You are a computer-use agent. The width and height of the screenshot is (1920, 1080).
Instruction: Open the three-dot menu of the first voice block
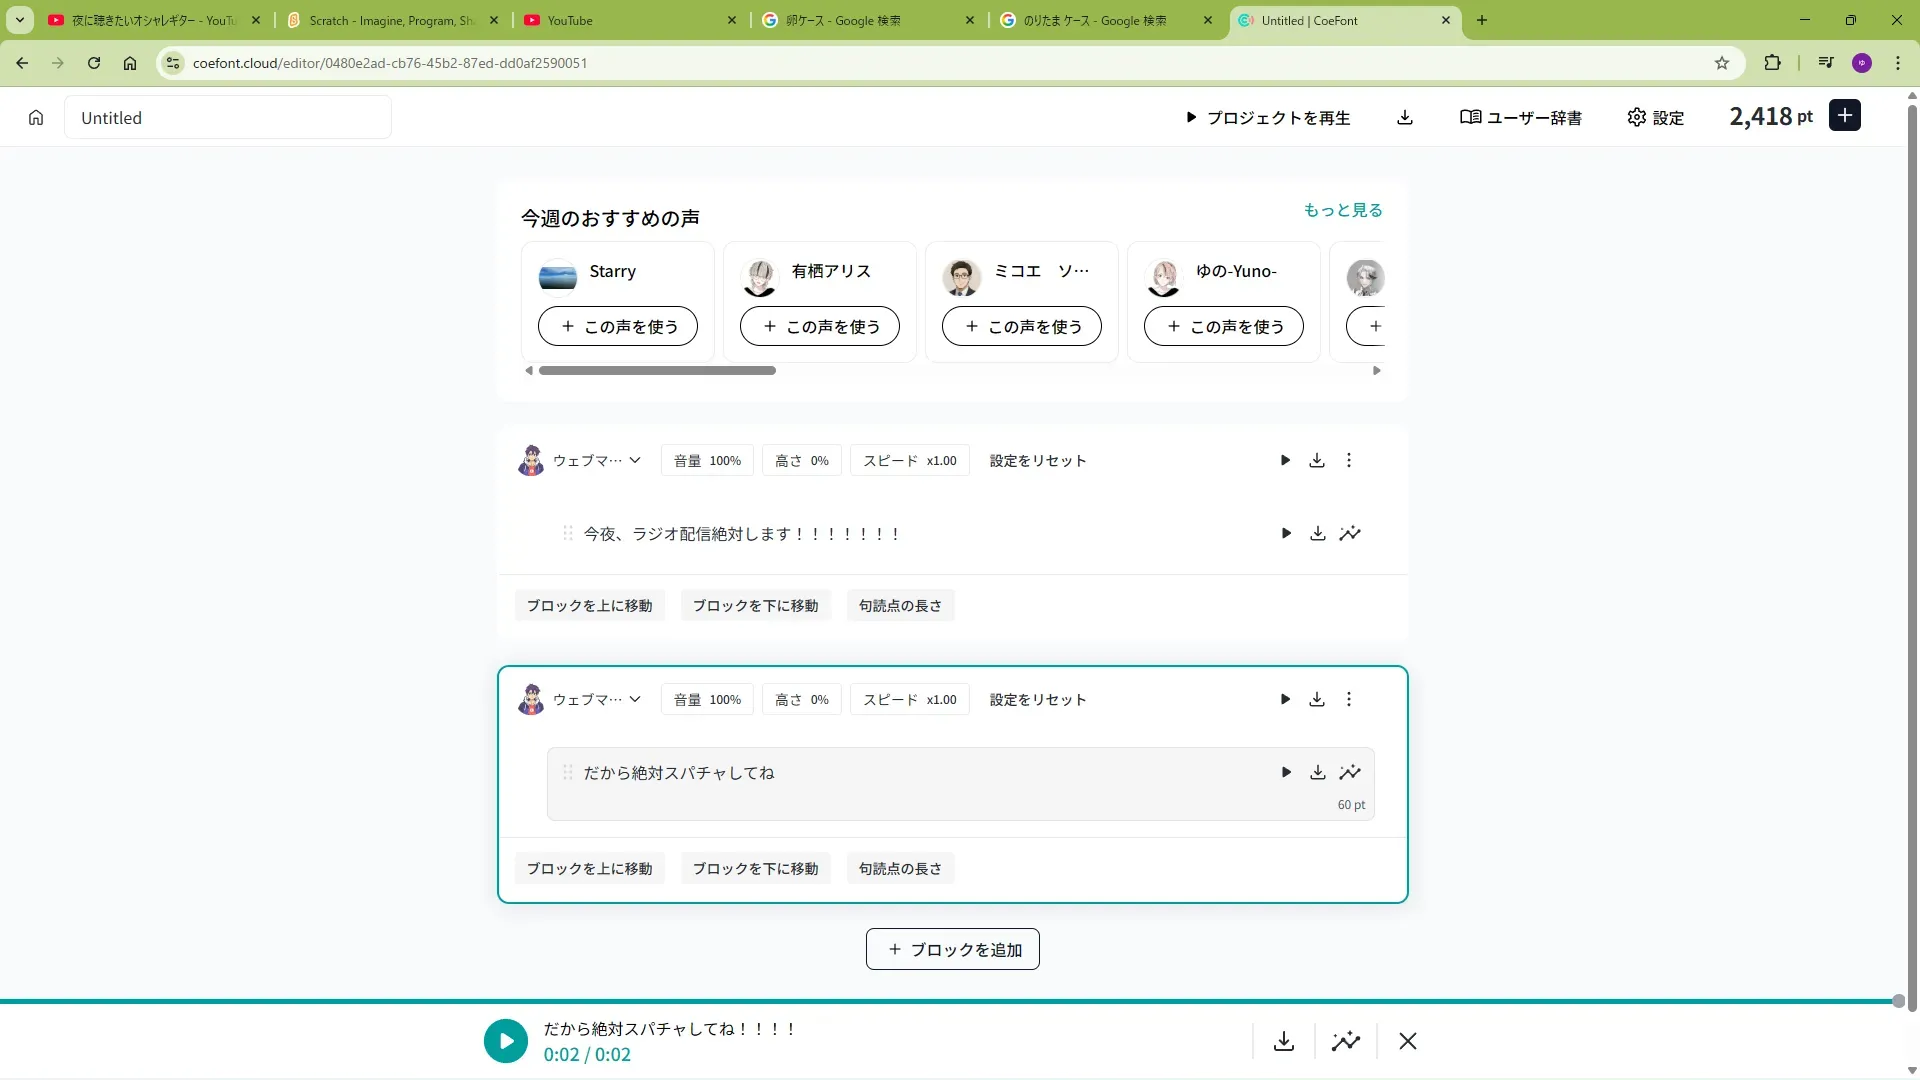(1349, 461)
